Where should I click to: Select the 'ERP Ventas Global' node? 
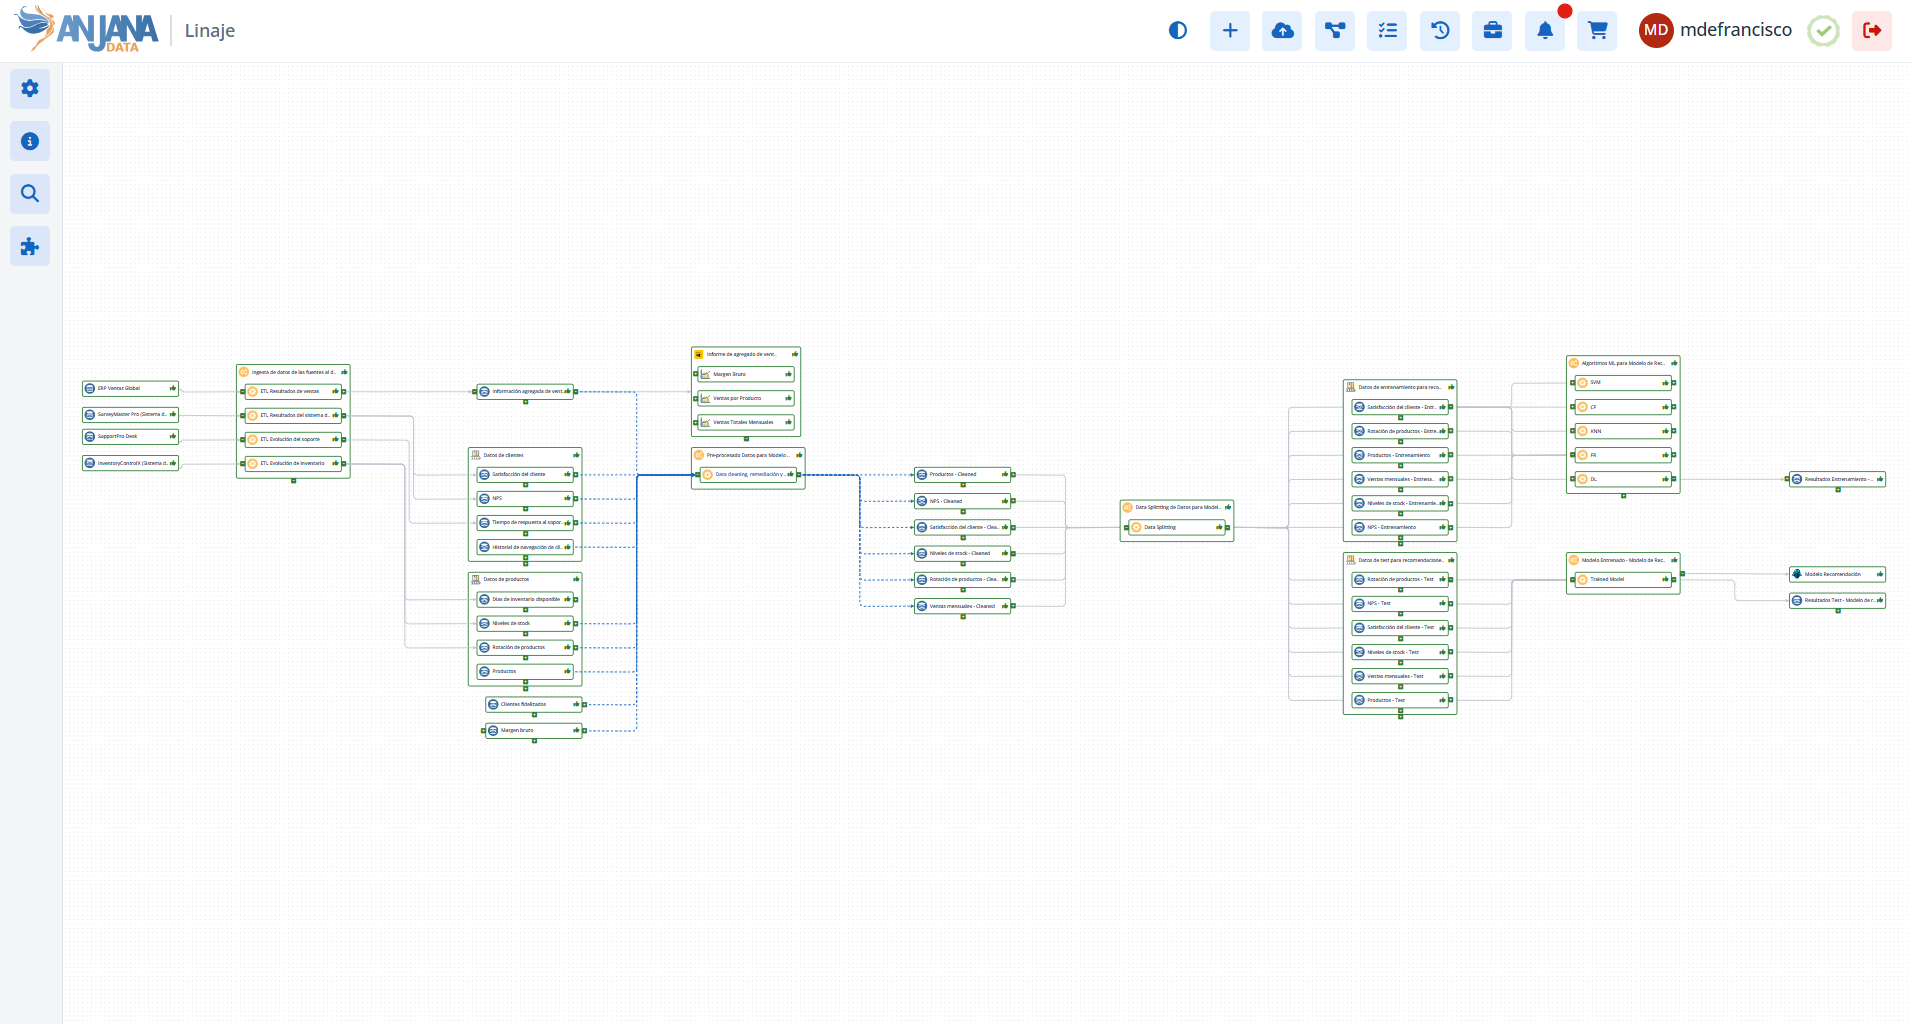(130, 388)
